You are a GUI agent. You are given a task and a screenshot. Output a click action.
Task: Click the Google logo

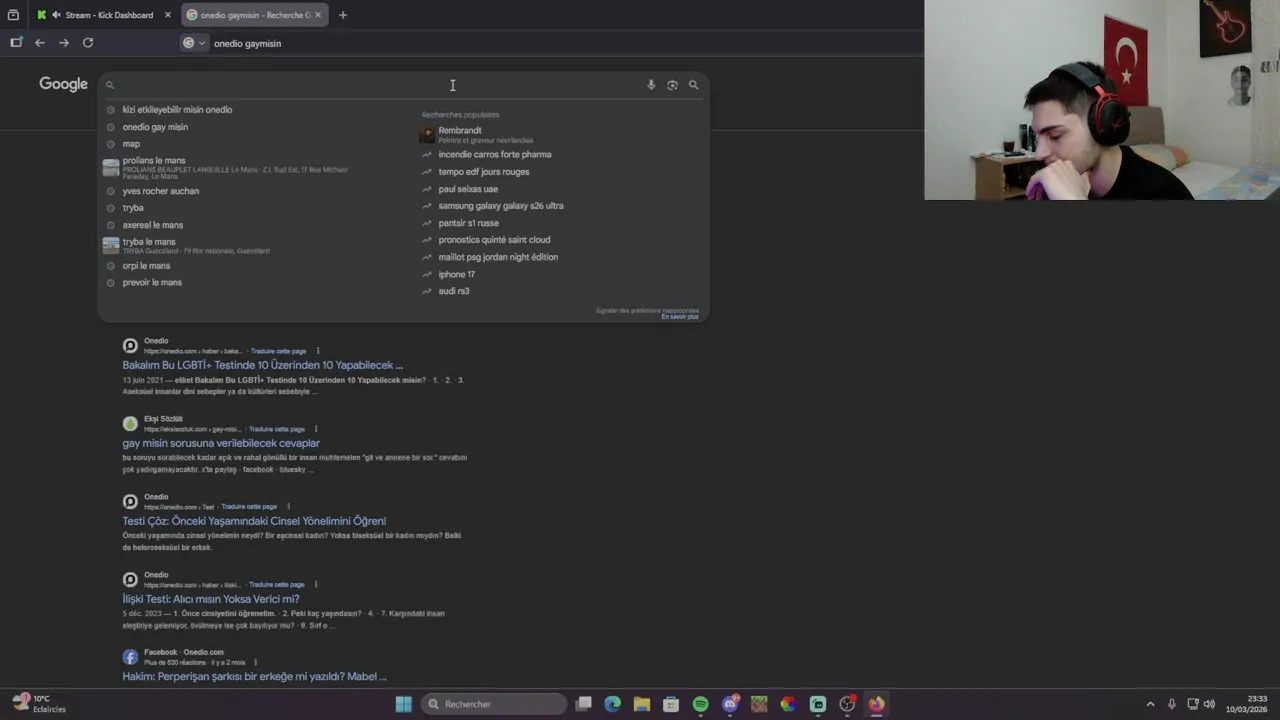(64, 84)
